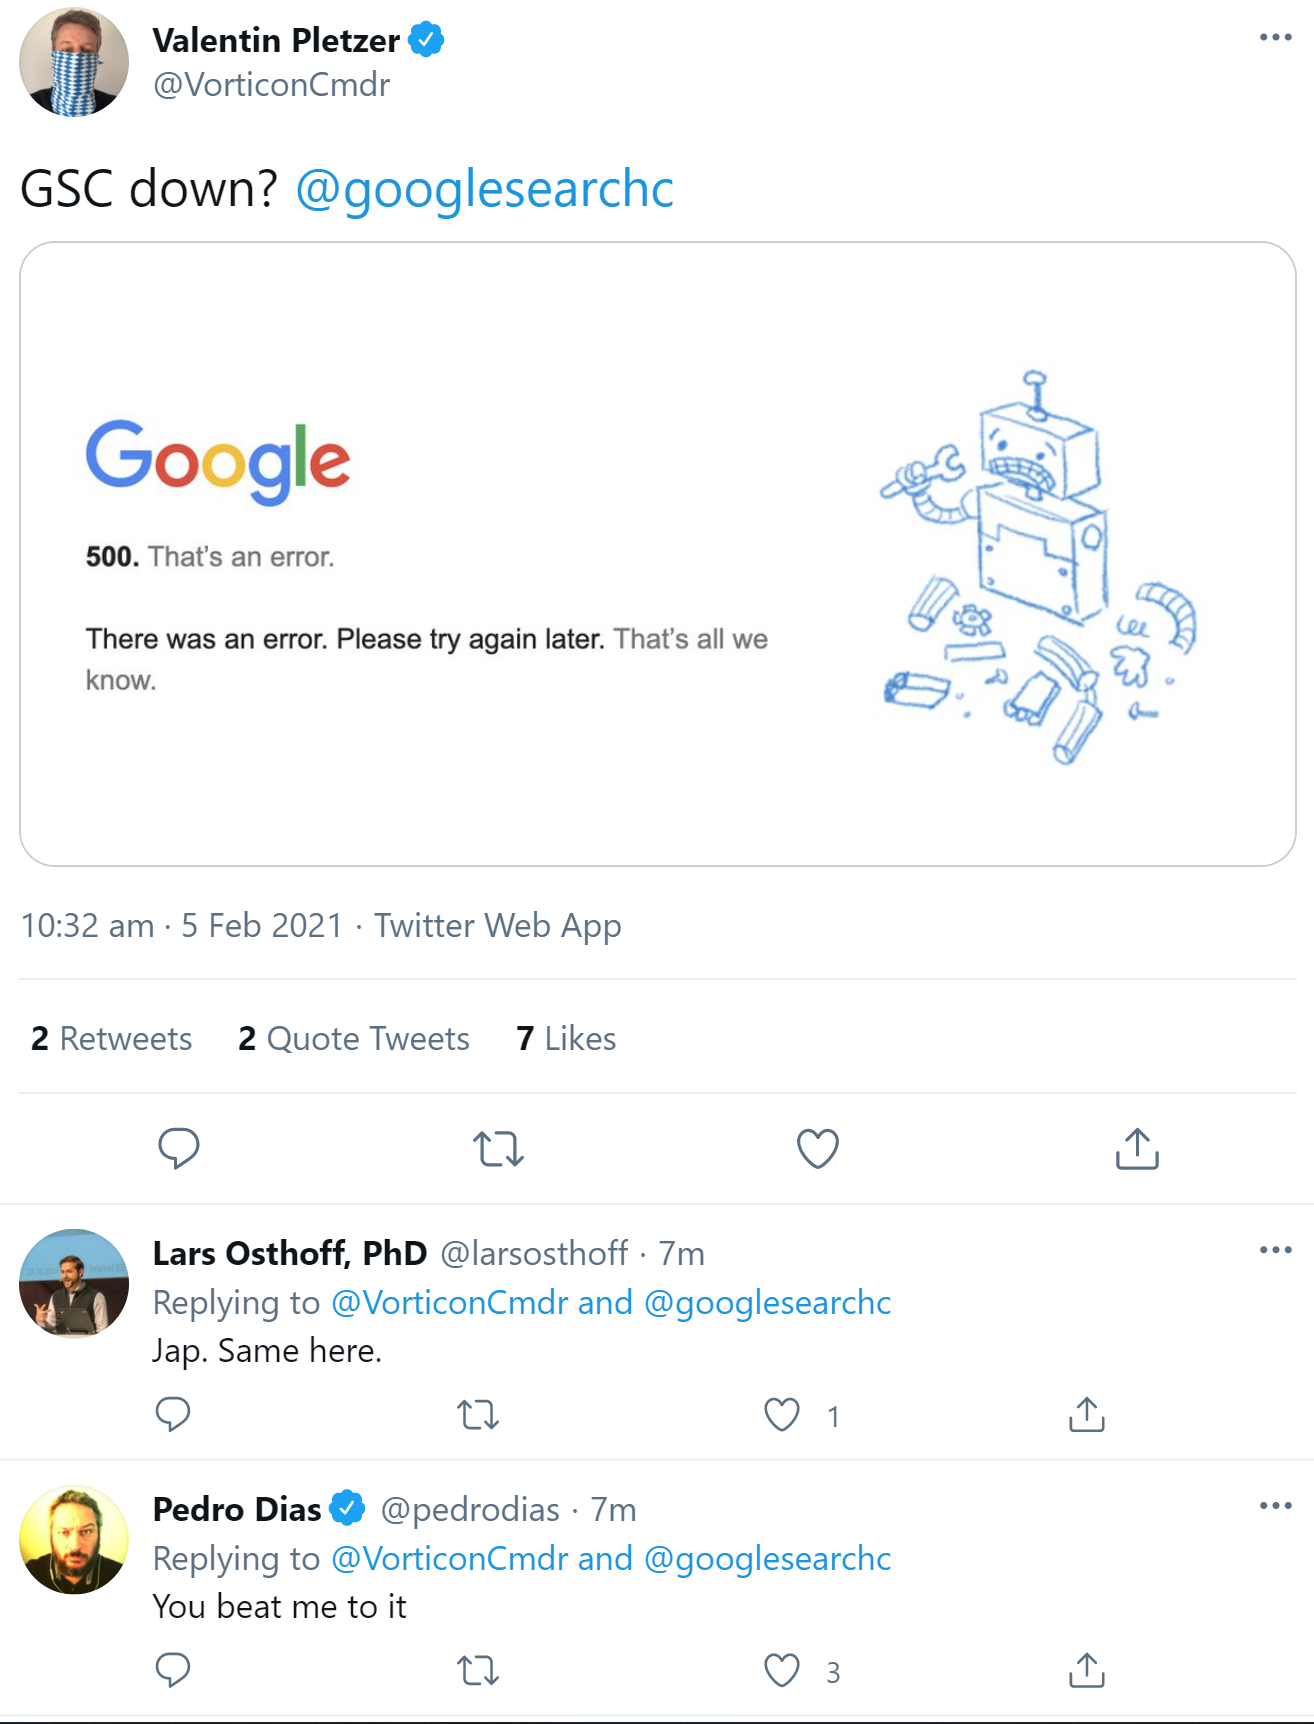1314x1724 pixels.
Task: Click @larsosthoff's username
Action: point(532,1253)
